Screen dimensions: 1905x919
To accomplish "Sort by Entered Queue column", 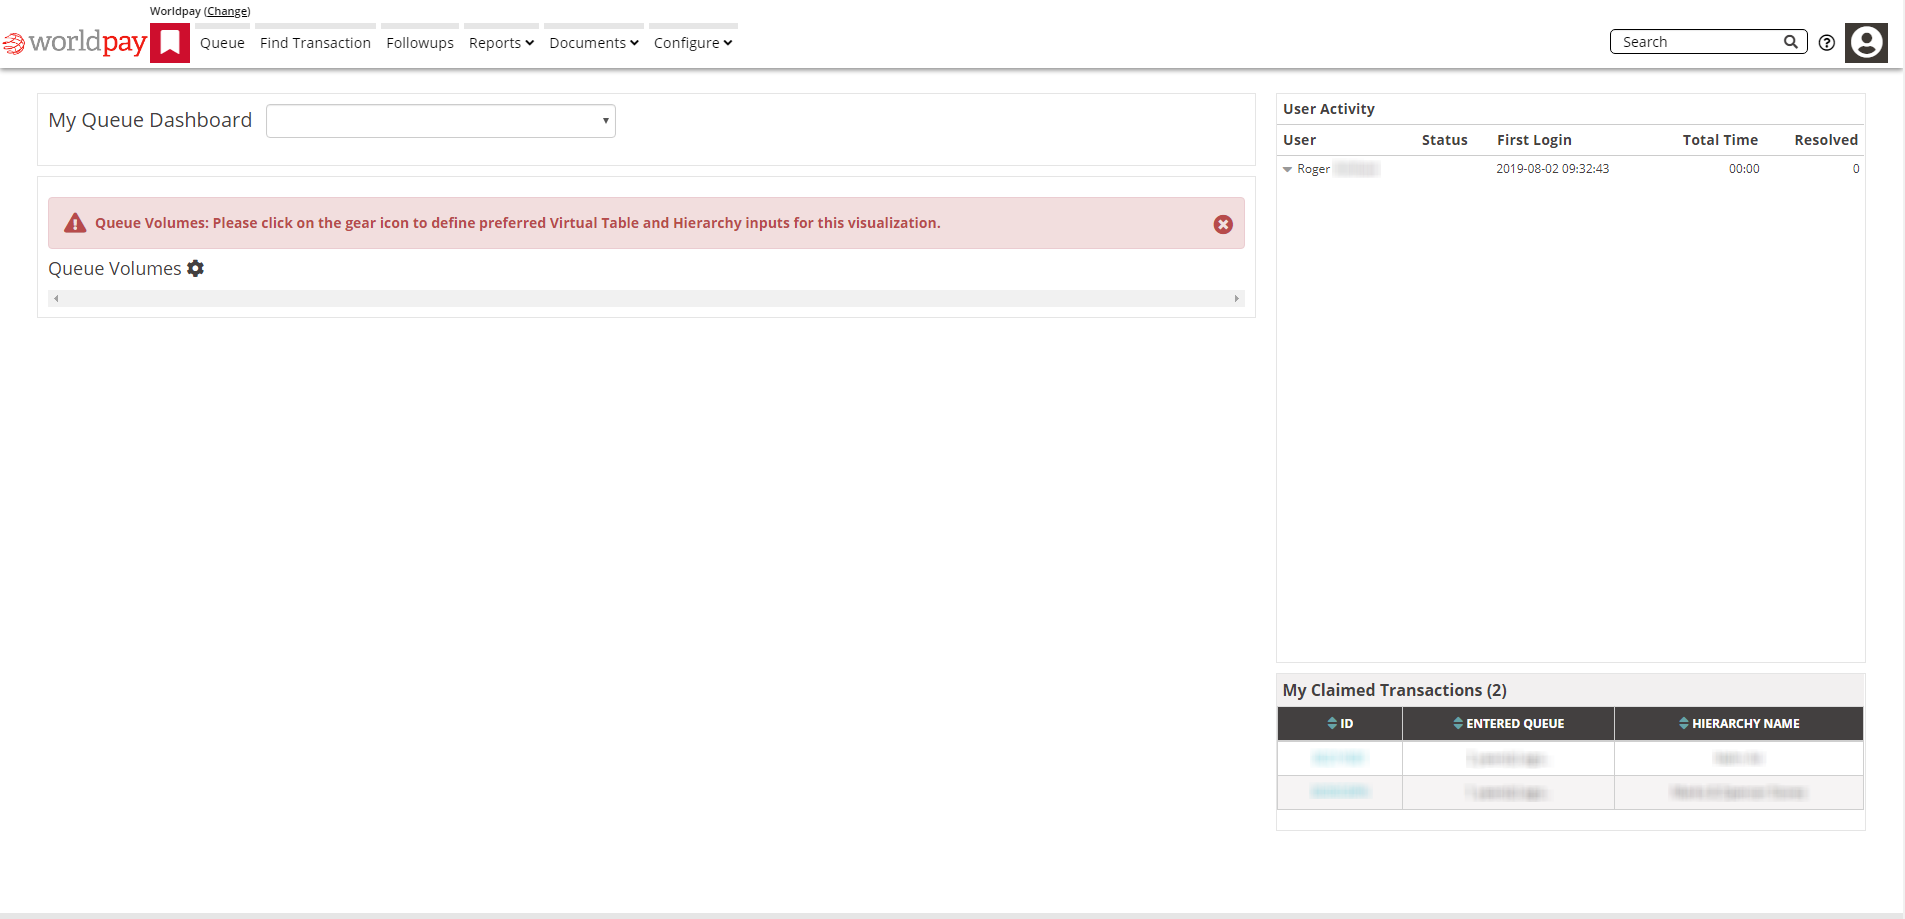I will (1507, 723).
